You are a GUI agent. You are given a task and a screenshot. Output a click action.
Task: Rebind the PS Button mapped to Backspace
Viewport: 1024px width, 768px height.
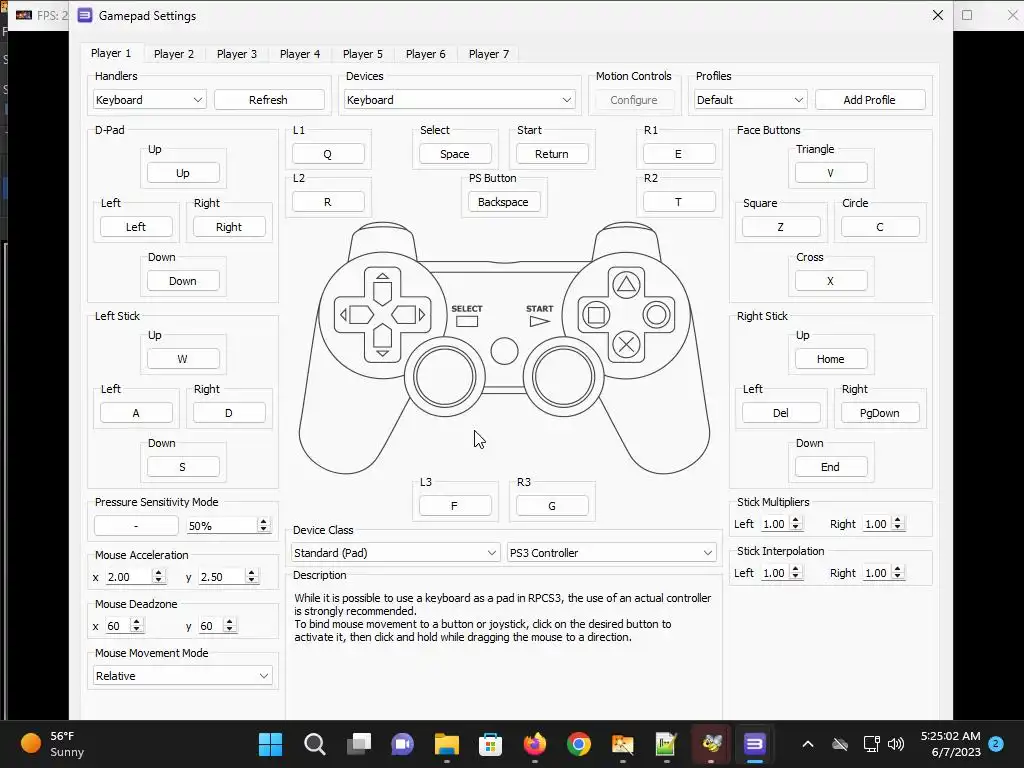[504, 202]
